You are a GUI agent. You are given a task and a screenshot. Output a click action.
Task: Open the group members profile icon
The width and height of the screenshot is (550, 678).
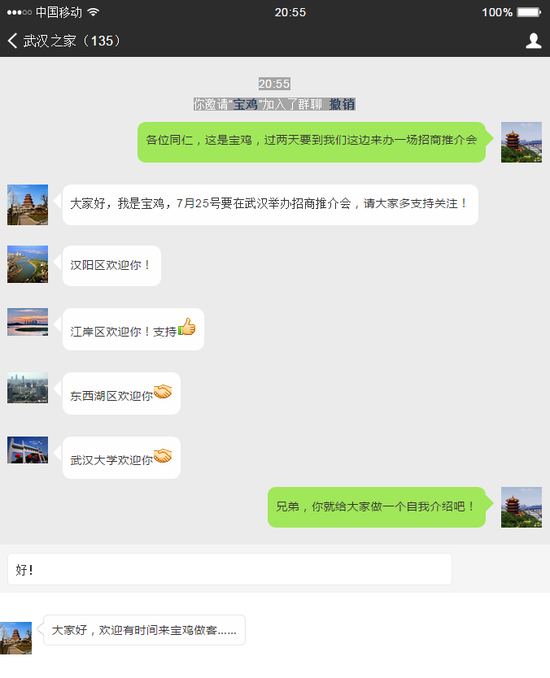pyautogui.click(x=533, y=41)
